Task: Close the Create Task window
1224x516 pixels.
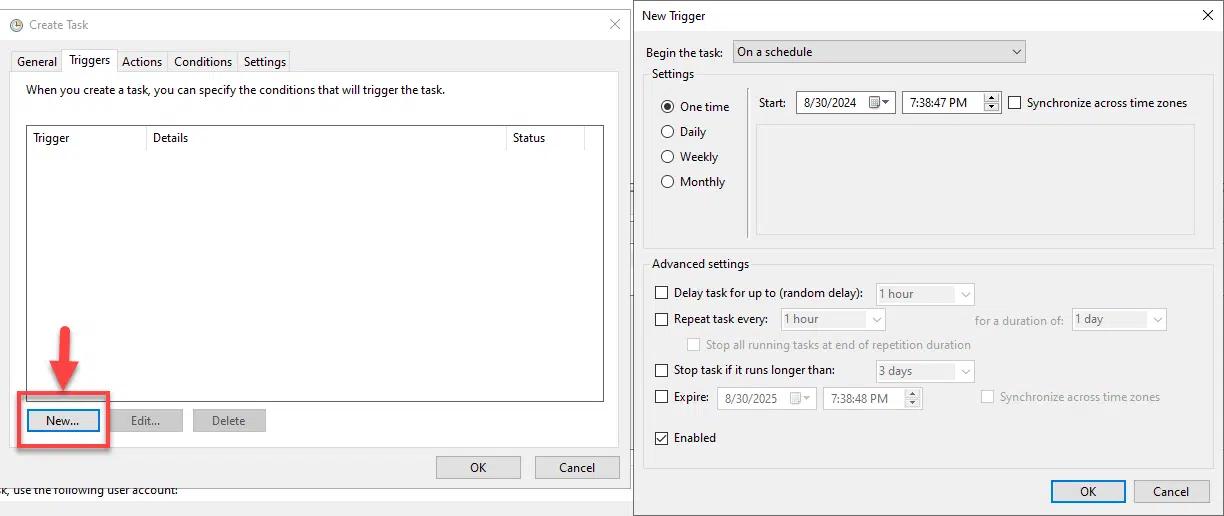Action: coord(615,25)
